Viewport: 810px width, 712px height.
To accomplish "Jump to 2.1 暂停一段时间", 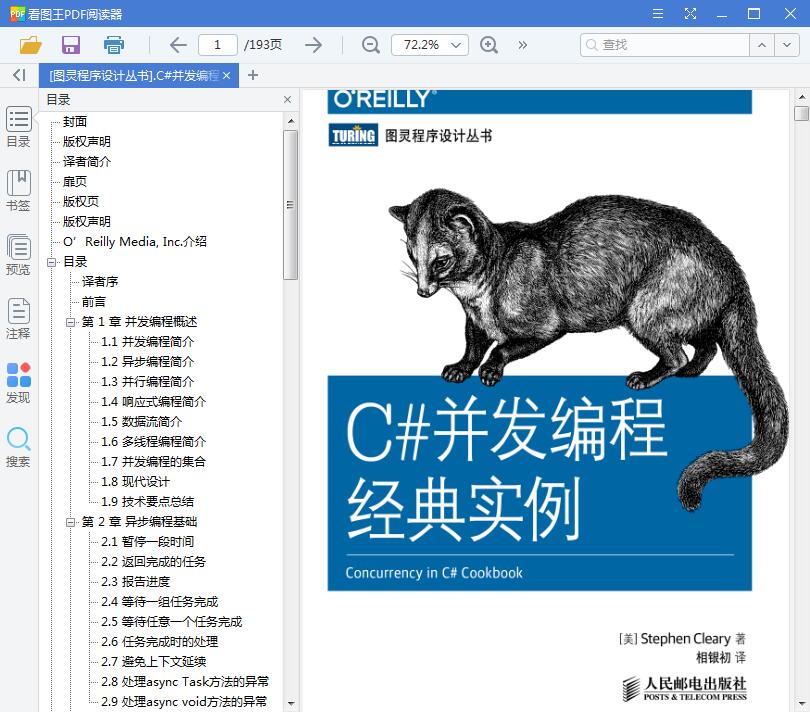I will 148,541.
